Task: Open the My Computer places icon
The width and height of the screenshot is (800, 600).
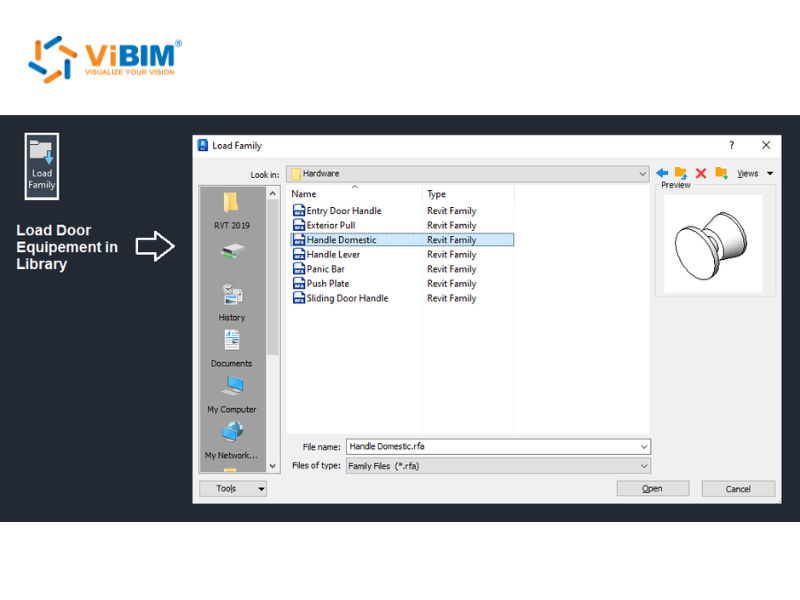Action: 233,386
